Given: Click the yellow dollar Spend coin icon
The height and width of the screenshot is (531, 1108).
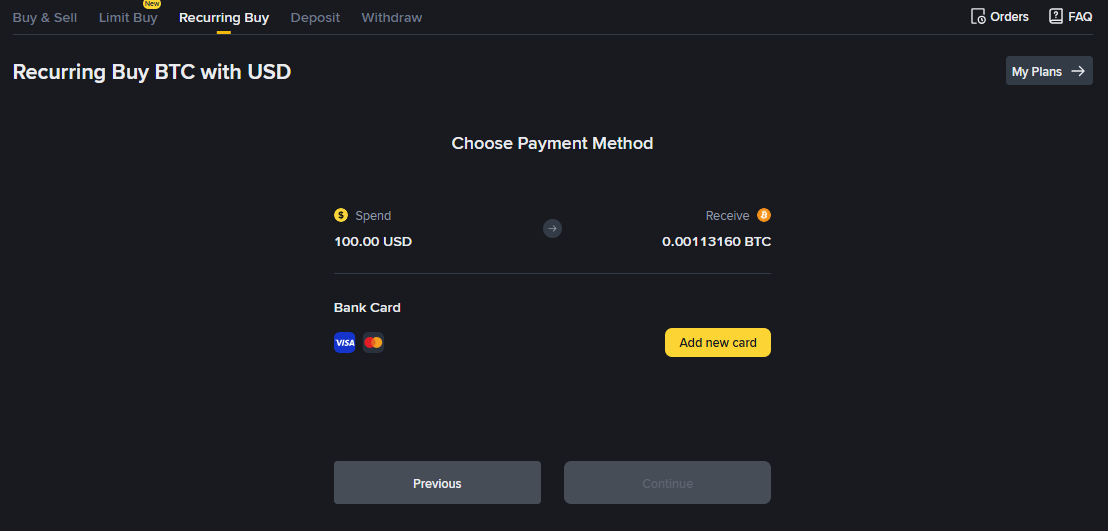Looking at the screenshot, I should pos(341,215).
